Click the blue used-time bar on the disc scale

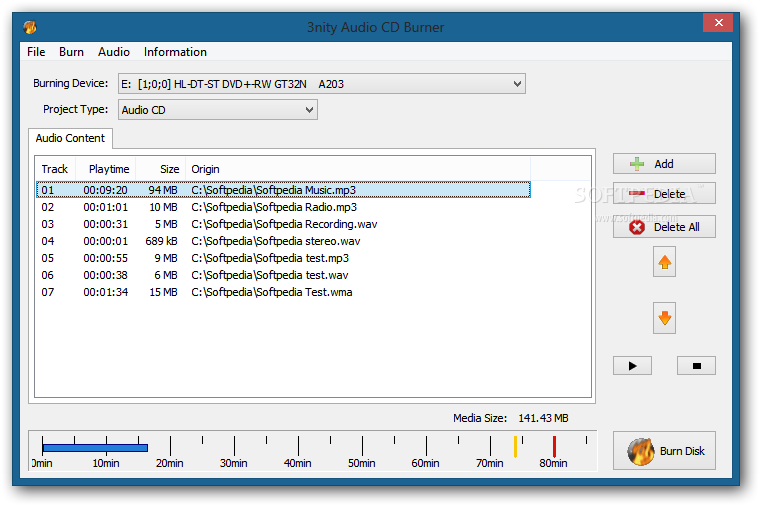(95, 448)
